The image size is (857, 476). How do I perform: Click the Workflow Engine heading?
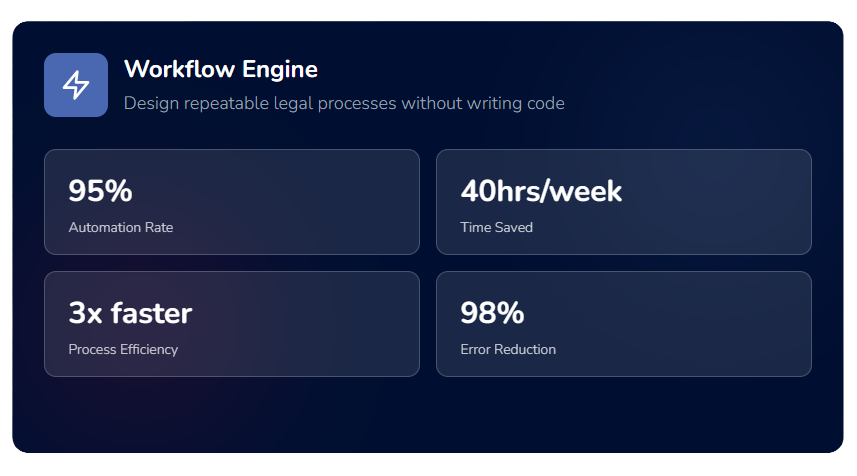(221, 70)
